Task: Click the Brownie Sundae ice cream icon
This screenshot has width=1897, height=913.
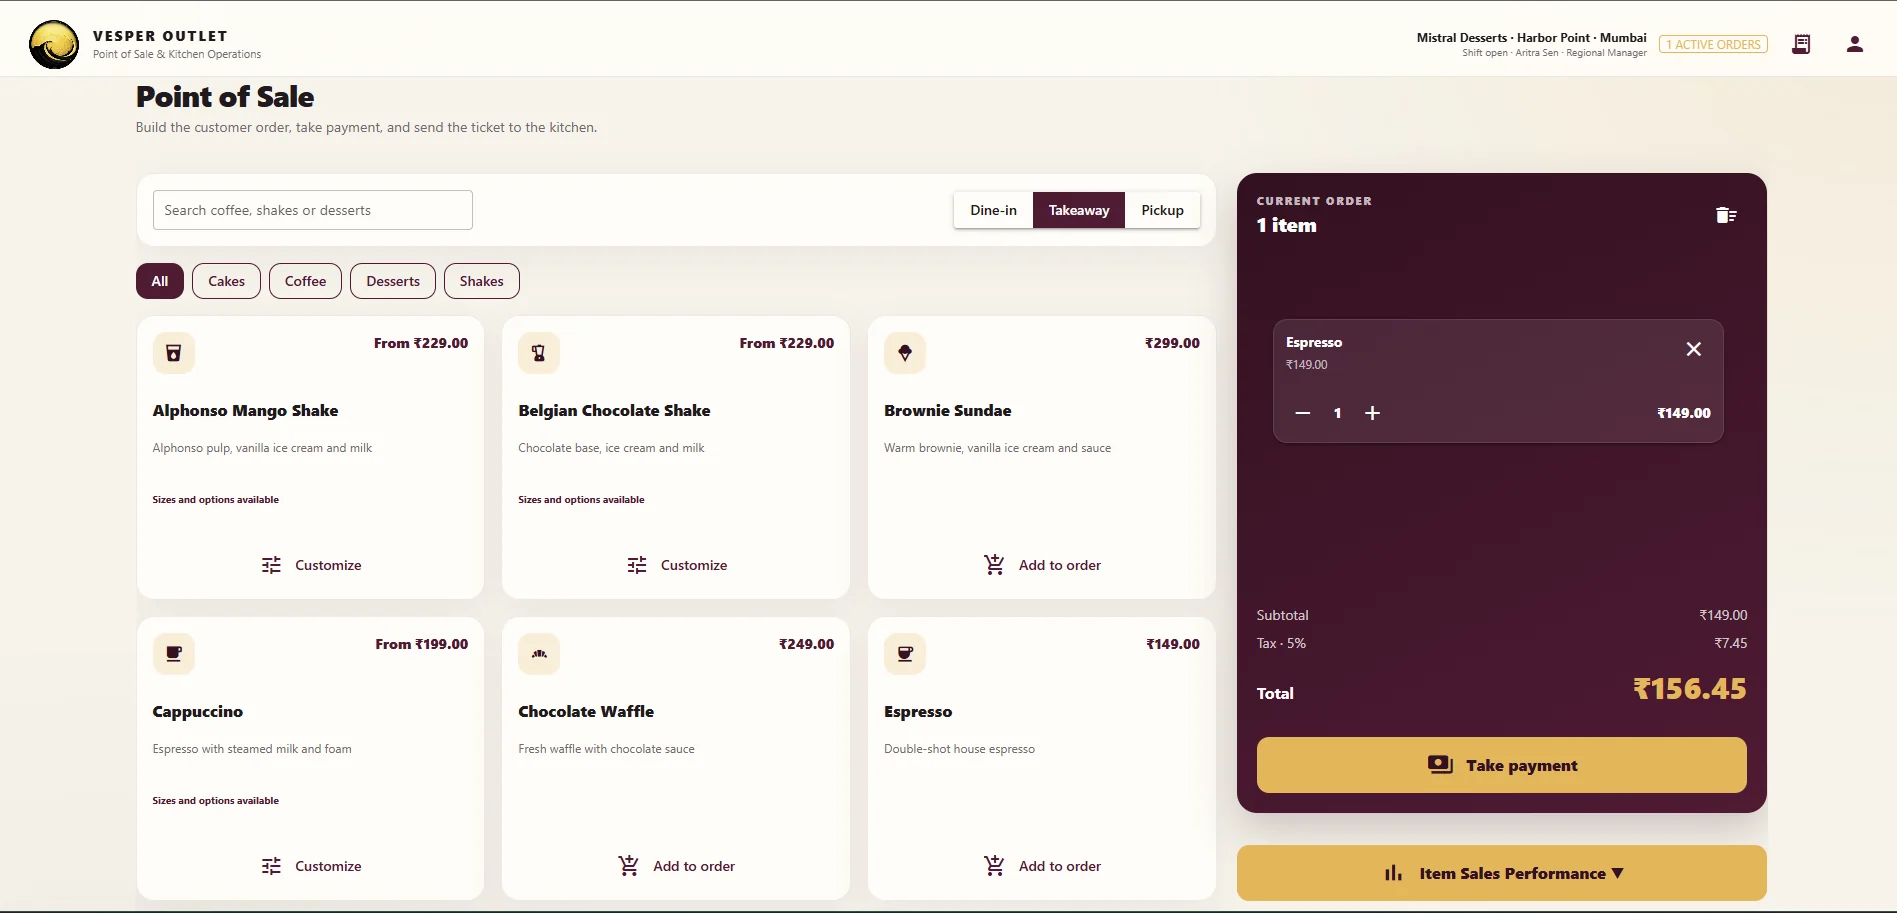Action: [905, 353]
